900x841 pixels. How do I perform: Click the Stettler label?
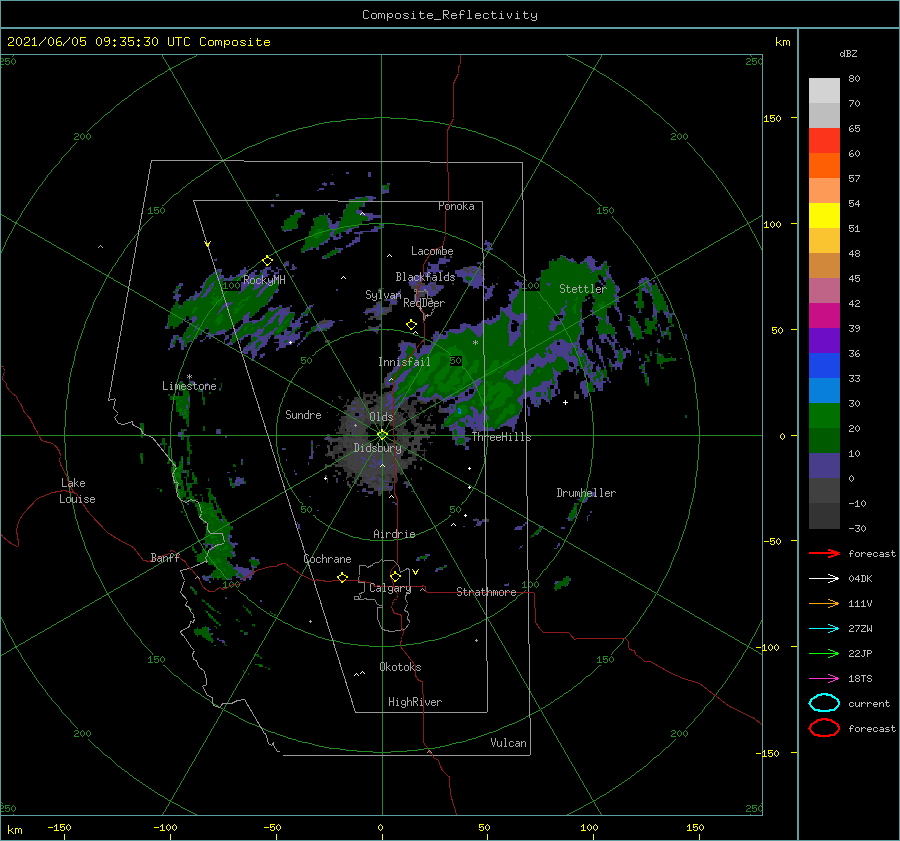pos(583,289)
